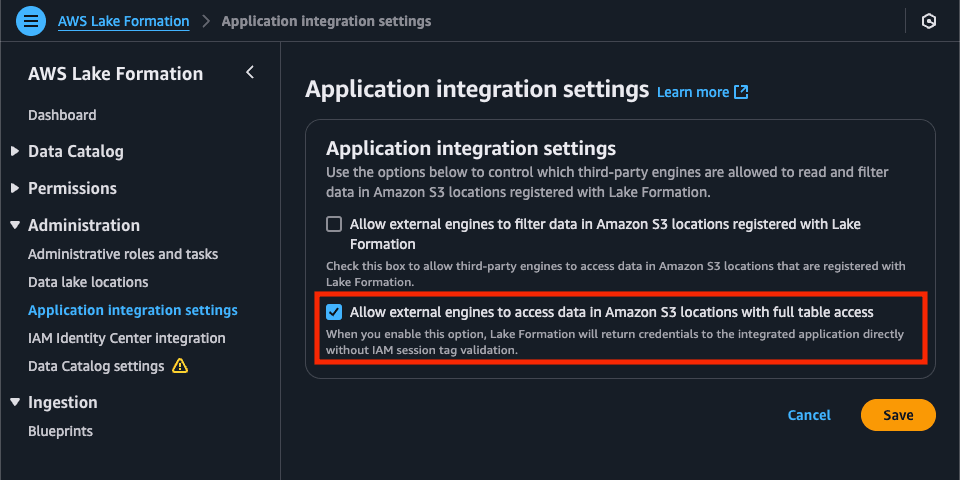The image size is (960, 480).
Task: Collapse the Ingestion section arrow
Action: click(15, 402)
